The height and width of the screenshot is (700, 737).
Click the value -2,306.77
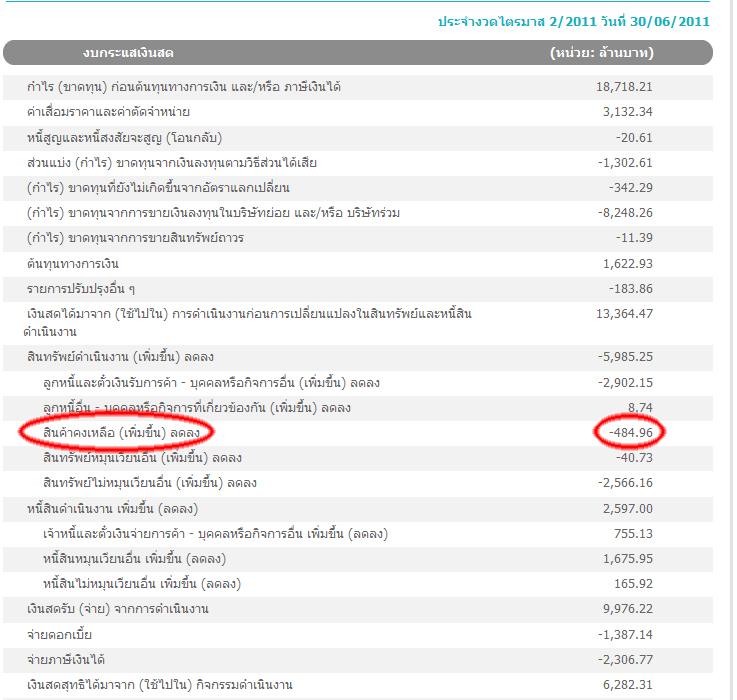tap(625, 660)
